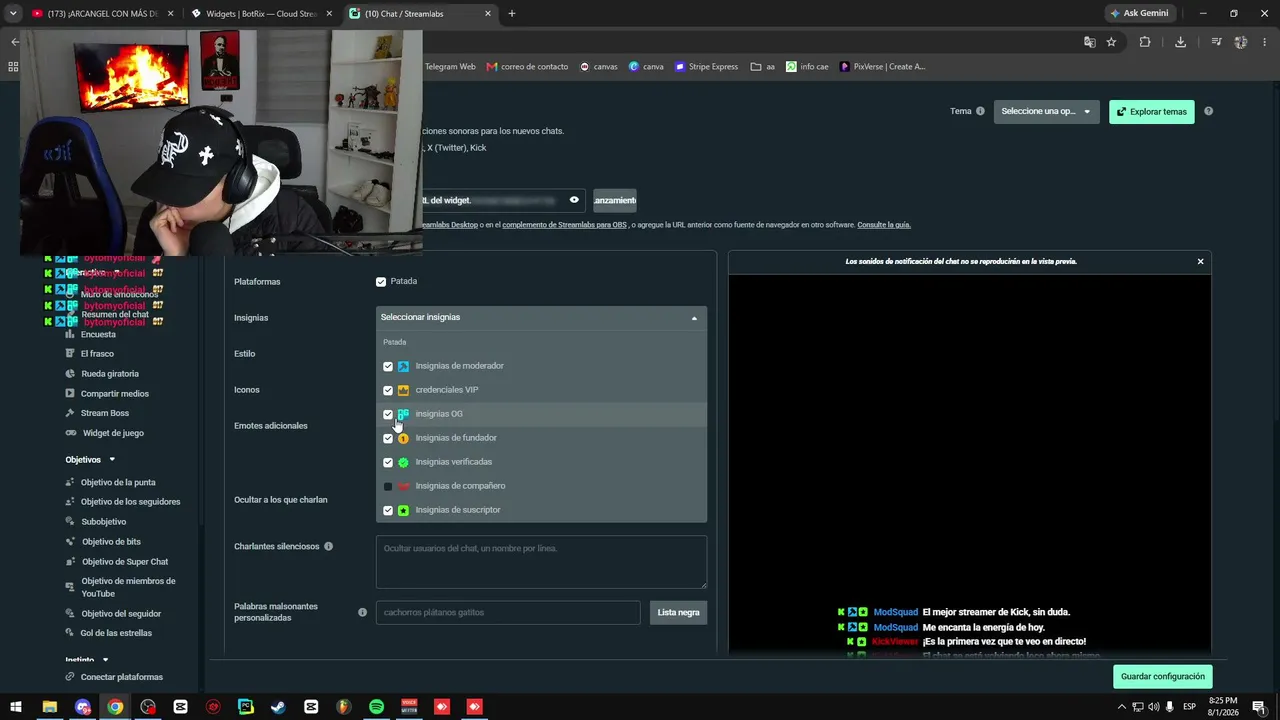The image size is (1280, 720).
Task: Uncheck the Patada platform checkbox
Action: pos(381,282)
